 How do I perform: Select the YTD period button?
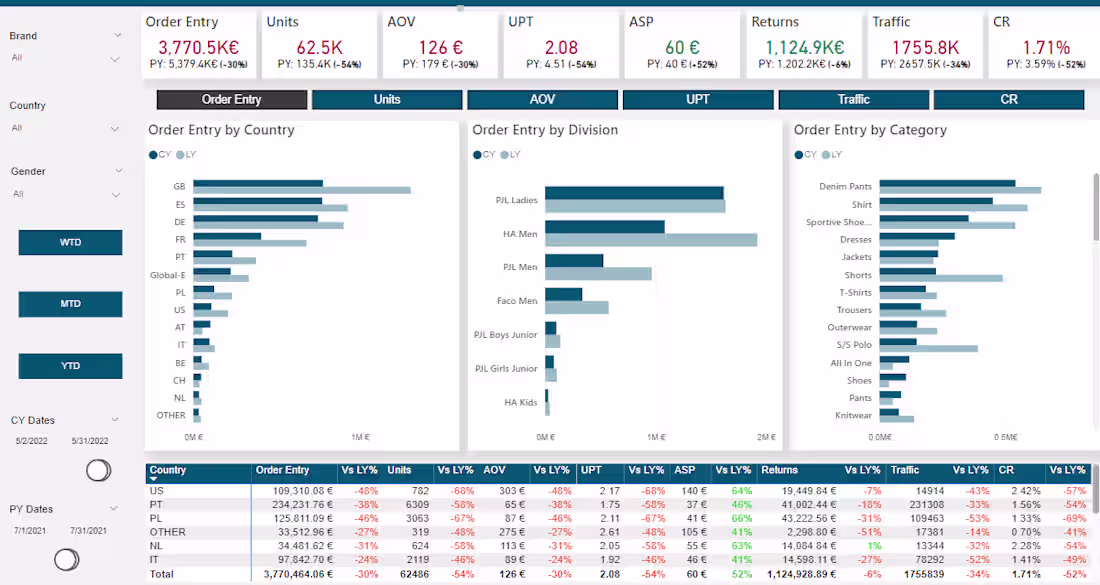click(x=70, y=366)
